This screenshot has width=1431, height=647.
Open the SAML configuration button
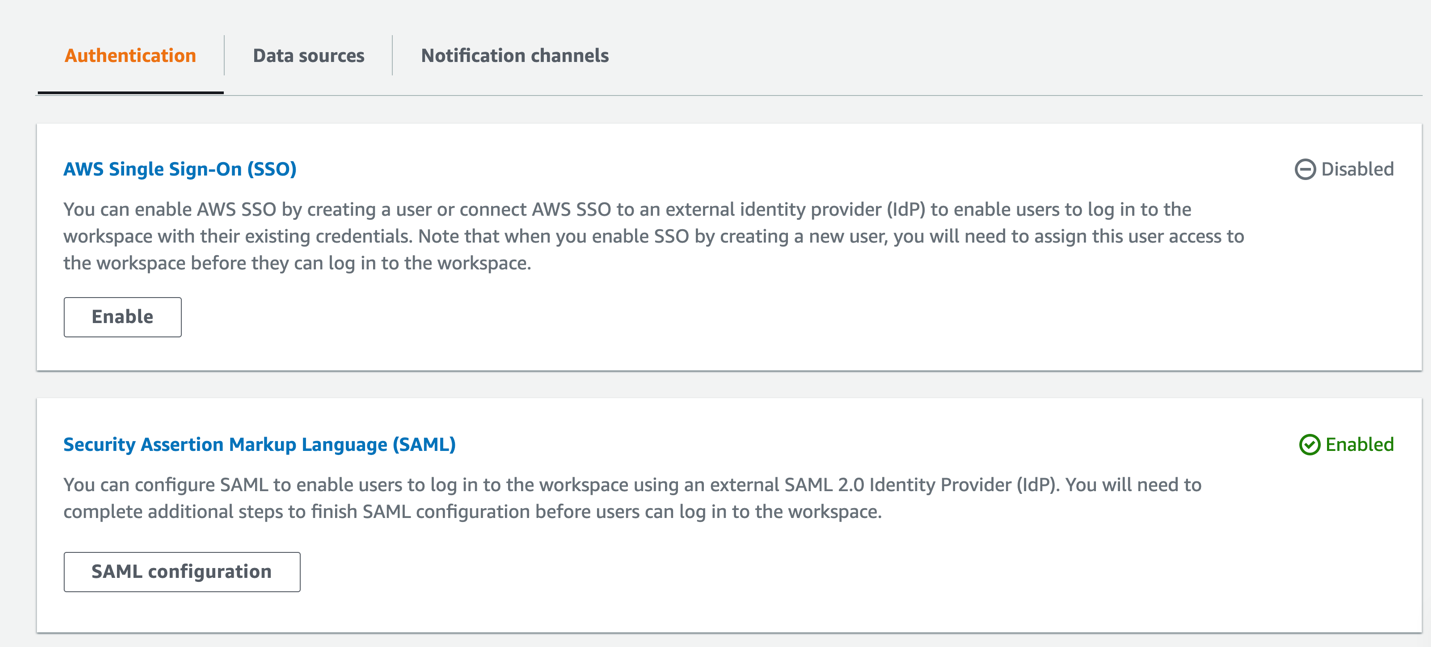coord(181,572)
